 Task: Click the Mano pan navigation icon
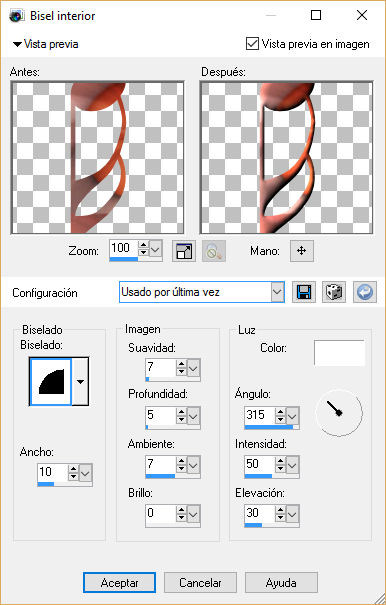(x=301, y=251)
